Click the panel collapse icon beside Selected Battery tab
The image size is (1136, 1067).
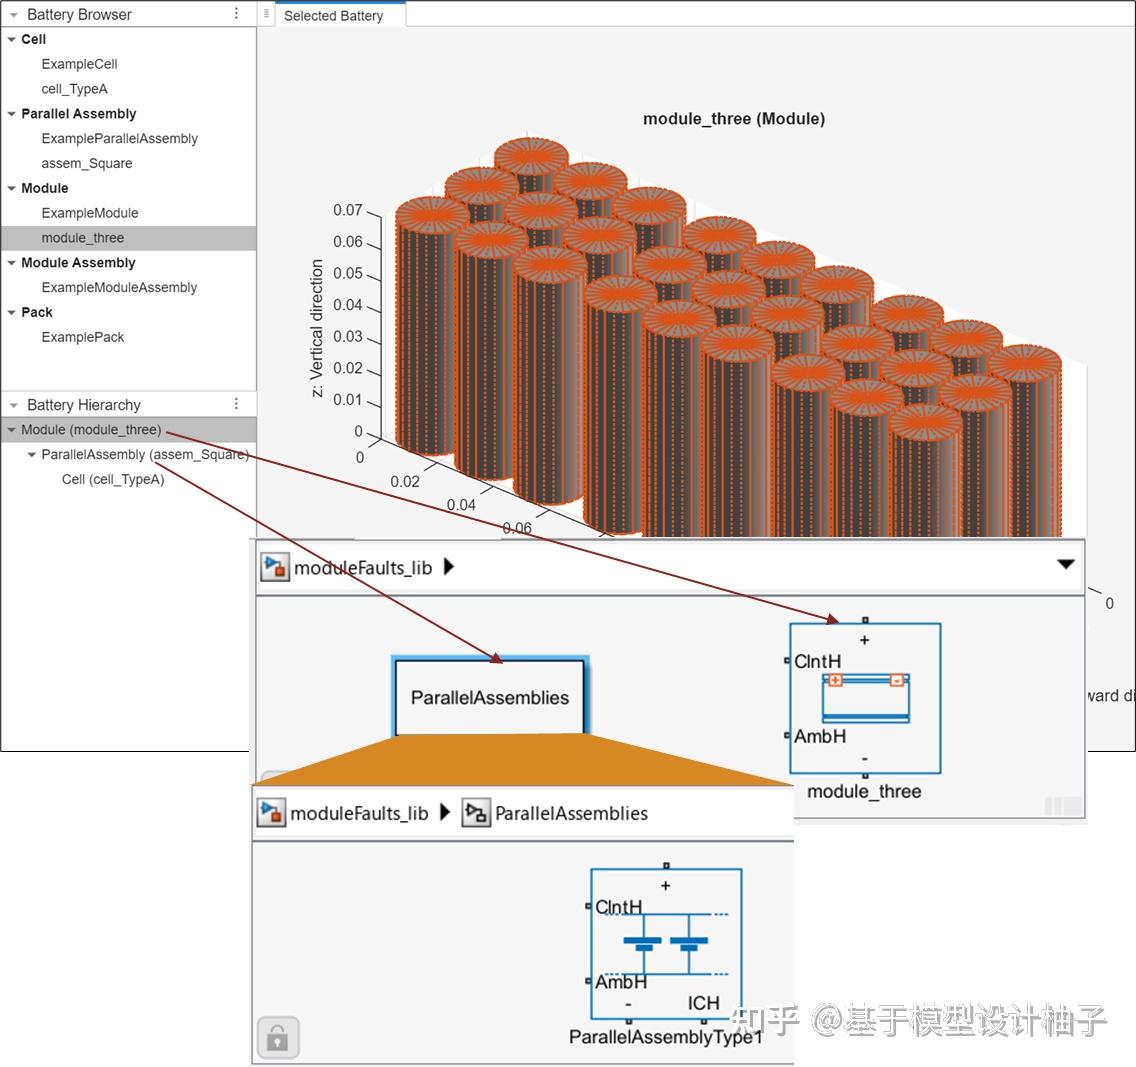tap(266, 14)
